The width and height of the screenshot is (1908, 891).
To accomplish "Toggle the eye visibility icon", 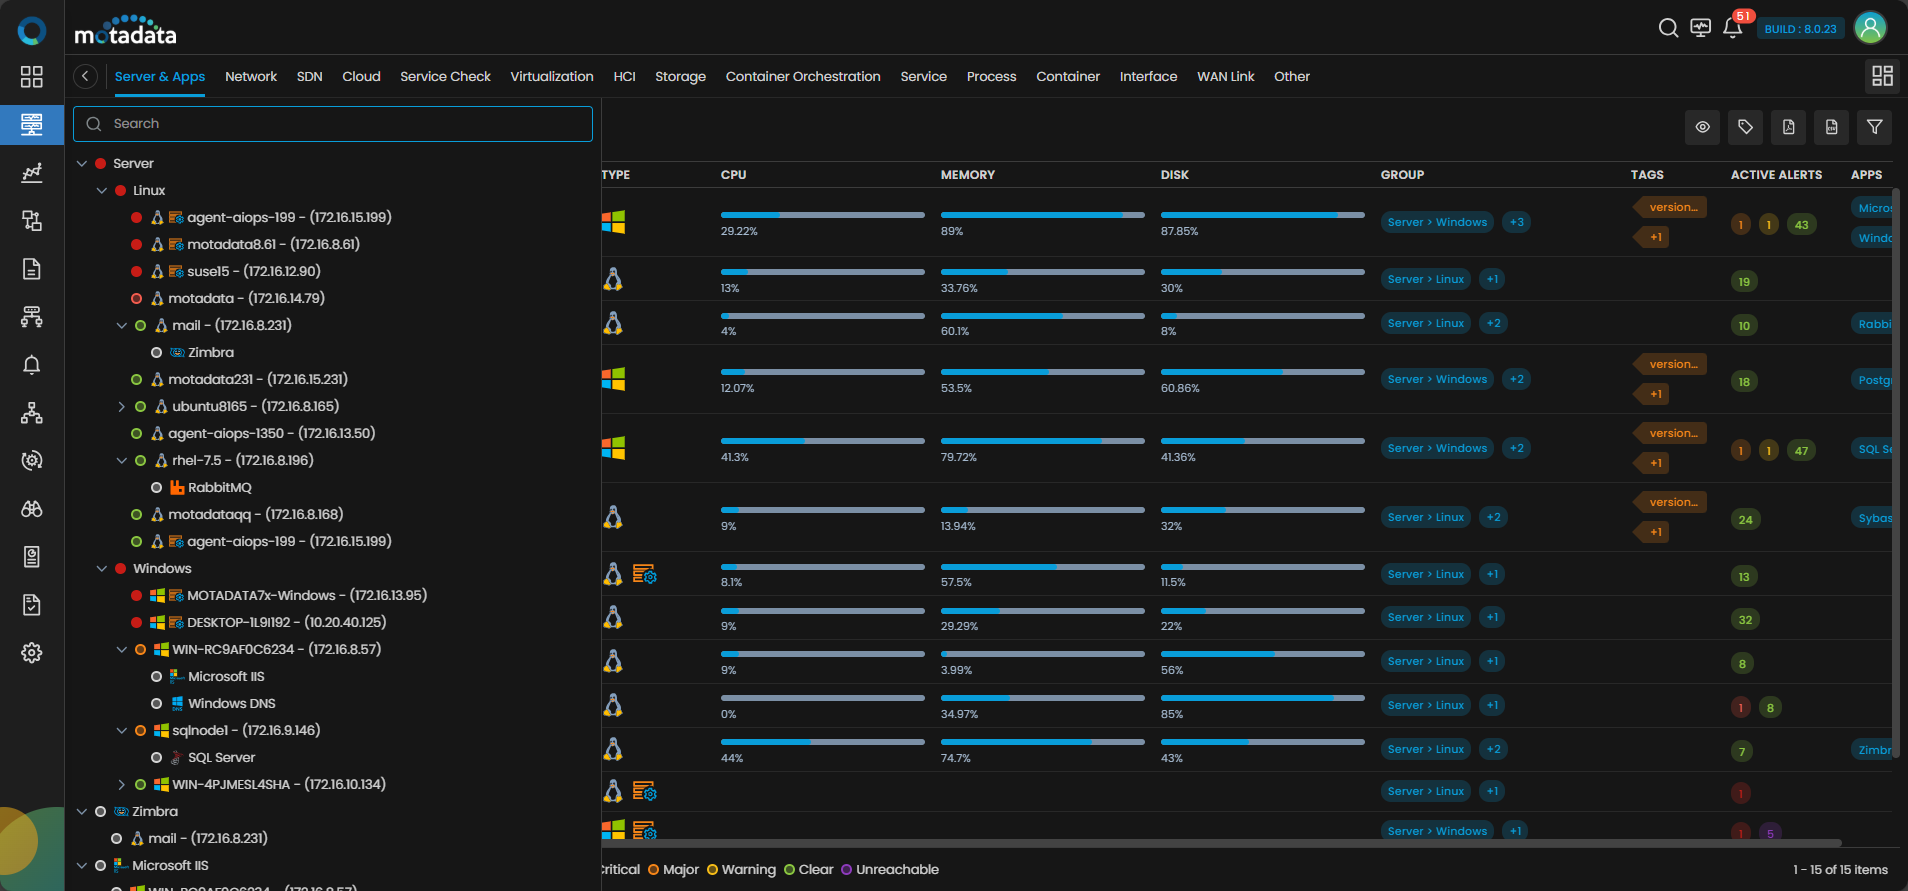I will tap(1703, 127).
